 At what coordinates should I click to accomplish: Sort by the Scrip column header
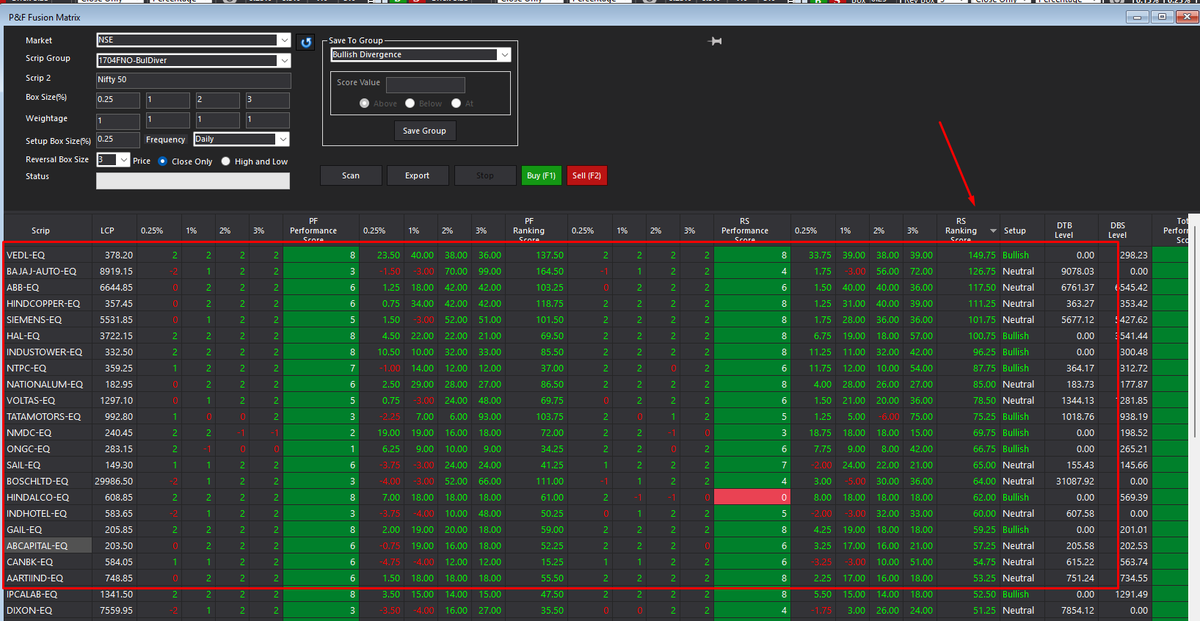pos(41,230)
